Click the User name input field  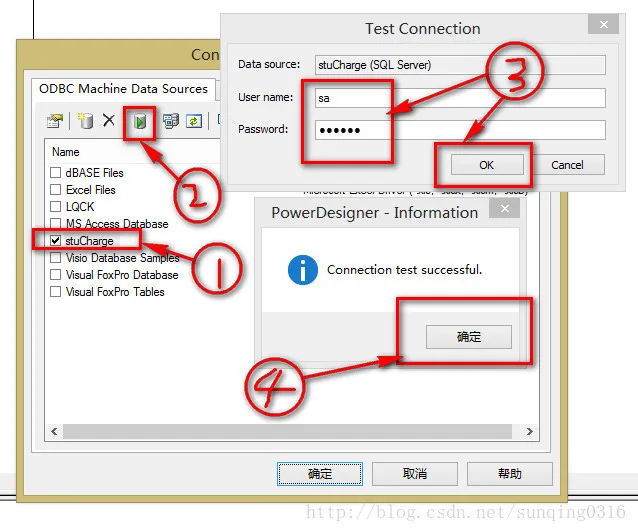(x=460, y=98)
